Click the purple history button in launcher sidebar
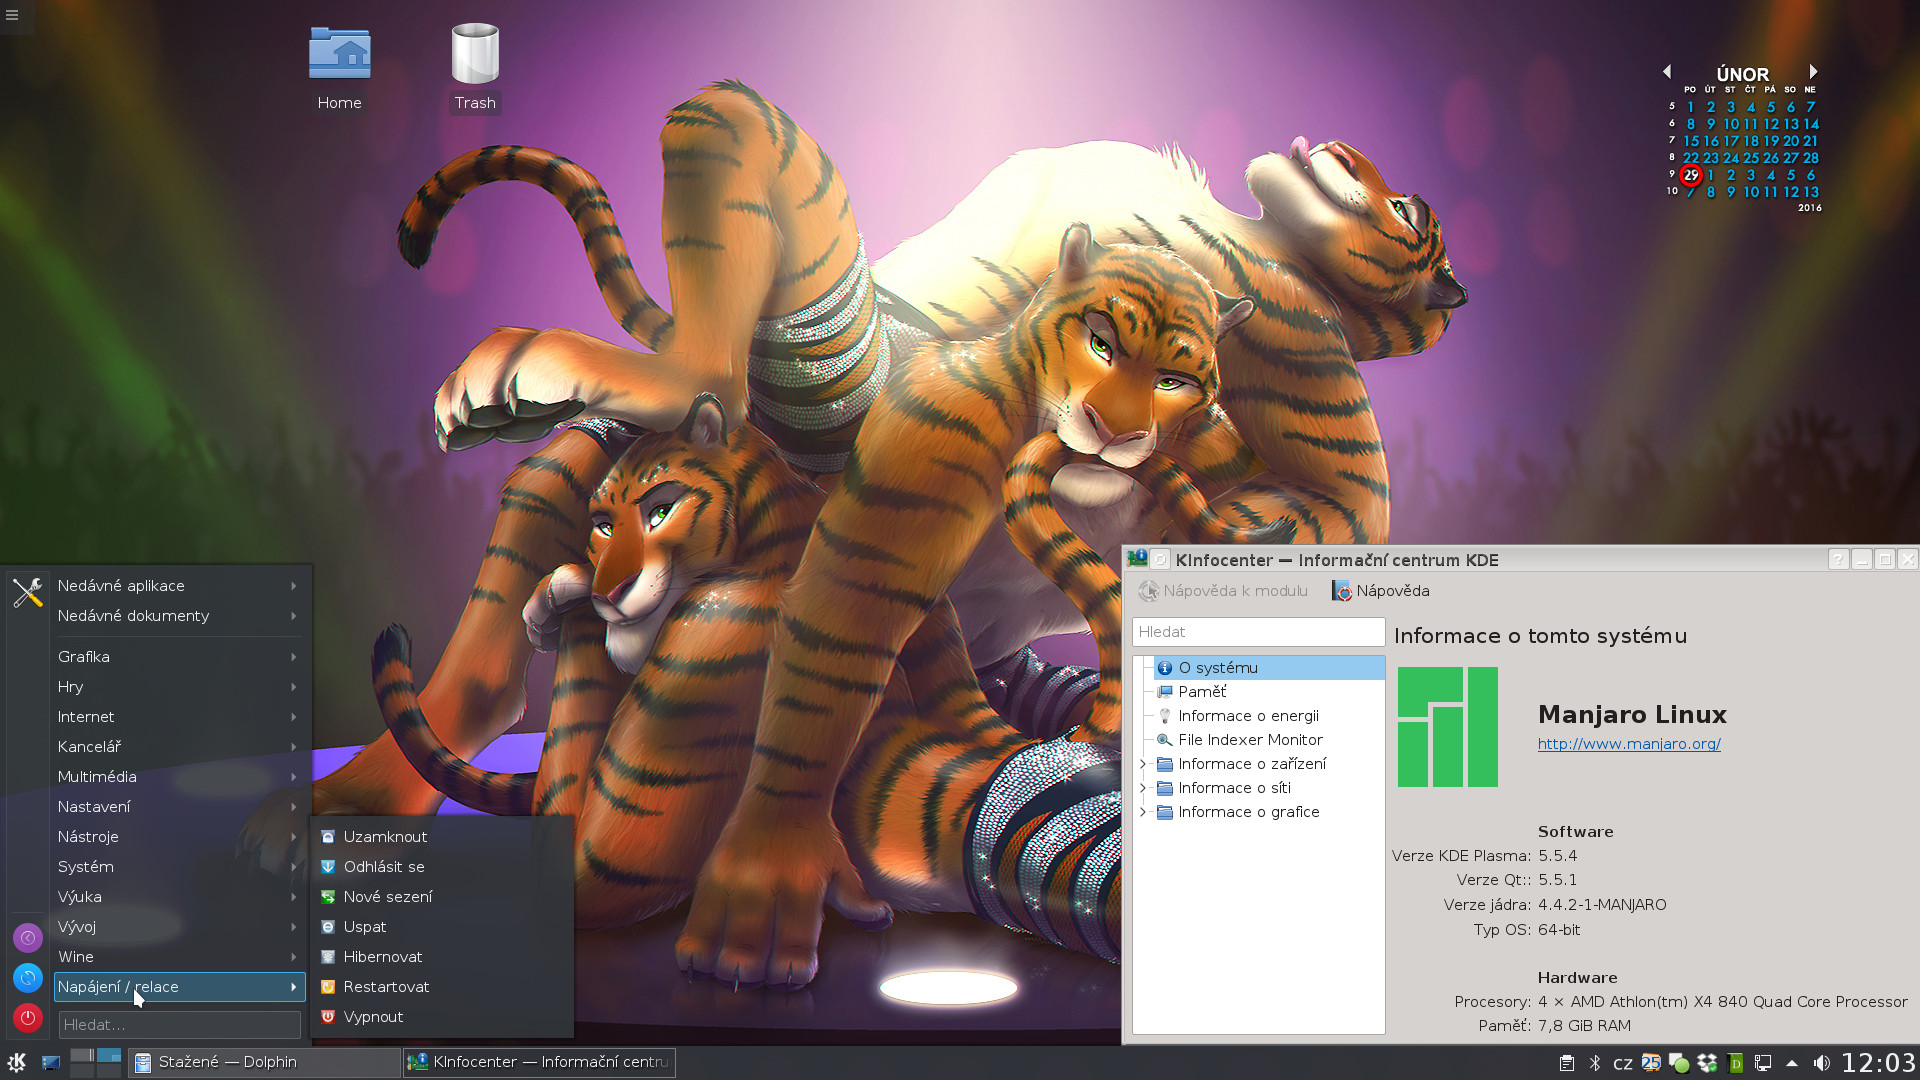 pos(28,938)
